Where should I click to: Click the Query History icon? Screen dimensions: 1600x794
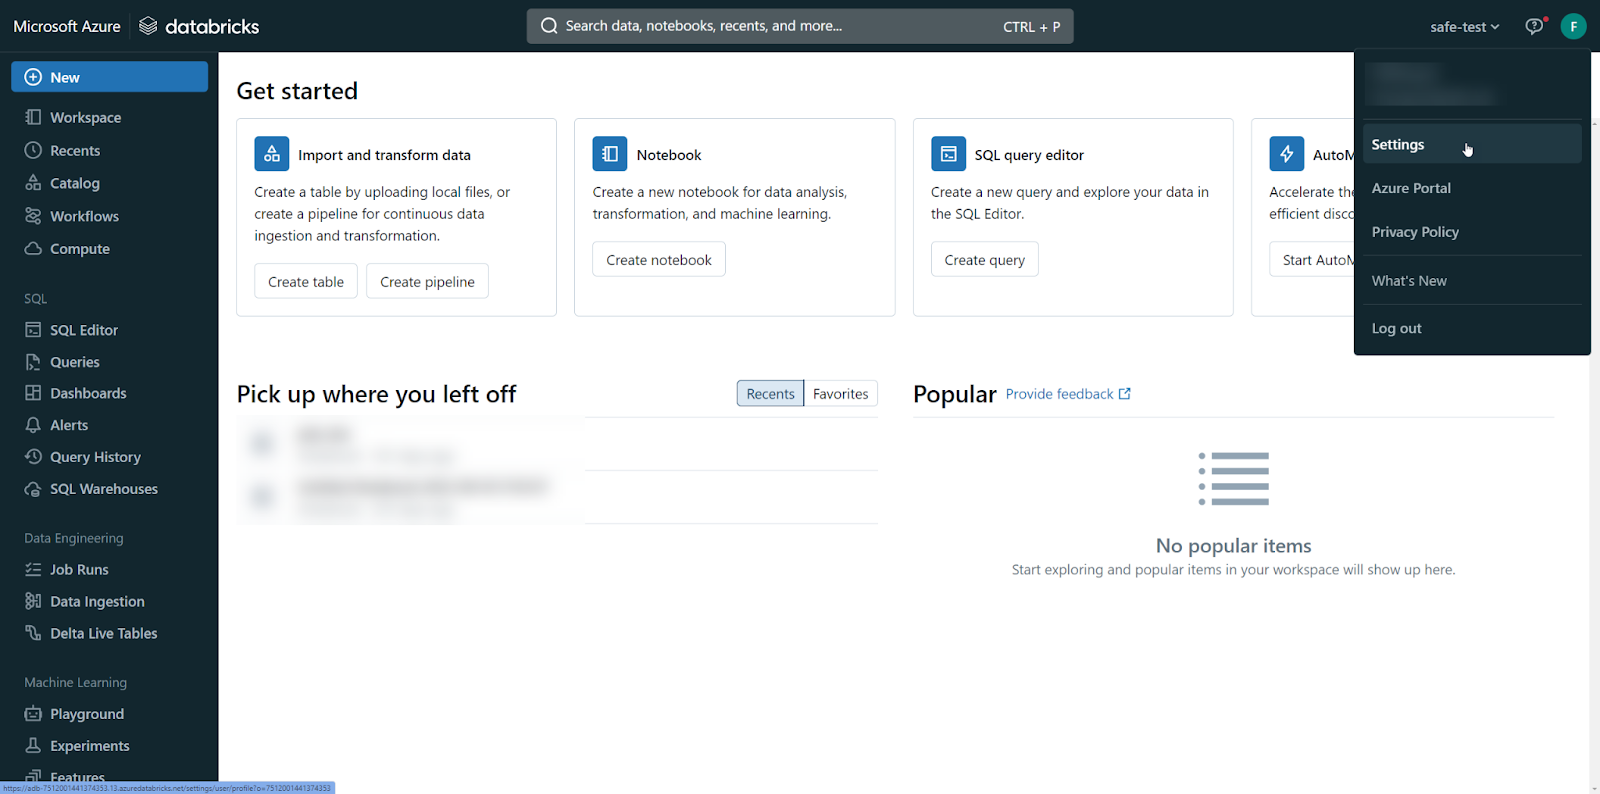[x=33, y=457]
